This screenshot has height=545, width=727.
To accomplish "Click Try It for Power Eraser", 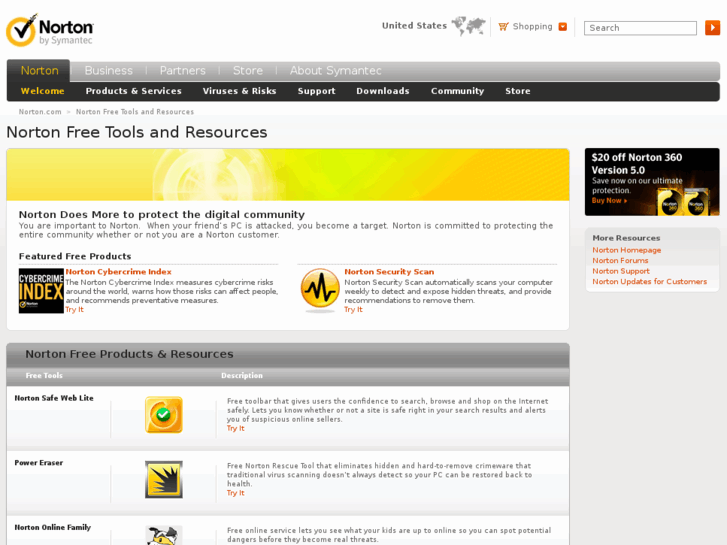I will click(236, 493).
